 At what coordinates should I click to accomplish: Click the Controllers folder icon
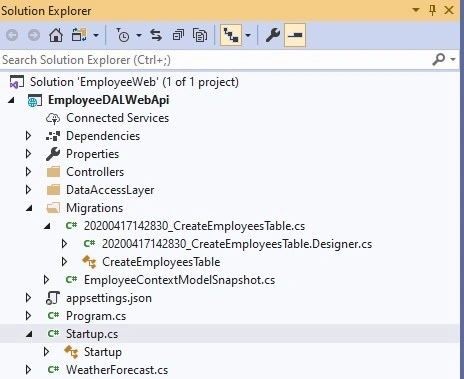coord(53,172)
